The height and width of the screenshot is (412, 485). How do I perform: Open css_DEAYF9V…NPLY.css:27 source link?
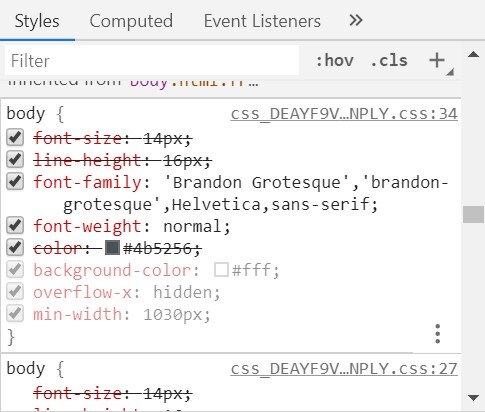tap(344, 369)
